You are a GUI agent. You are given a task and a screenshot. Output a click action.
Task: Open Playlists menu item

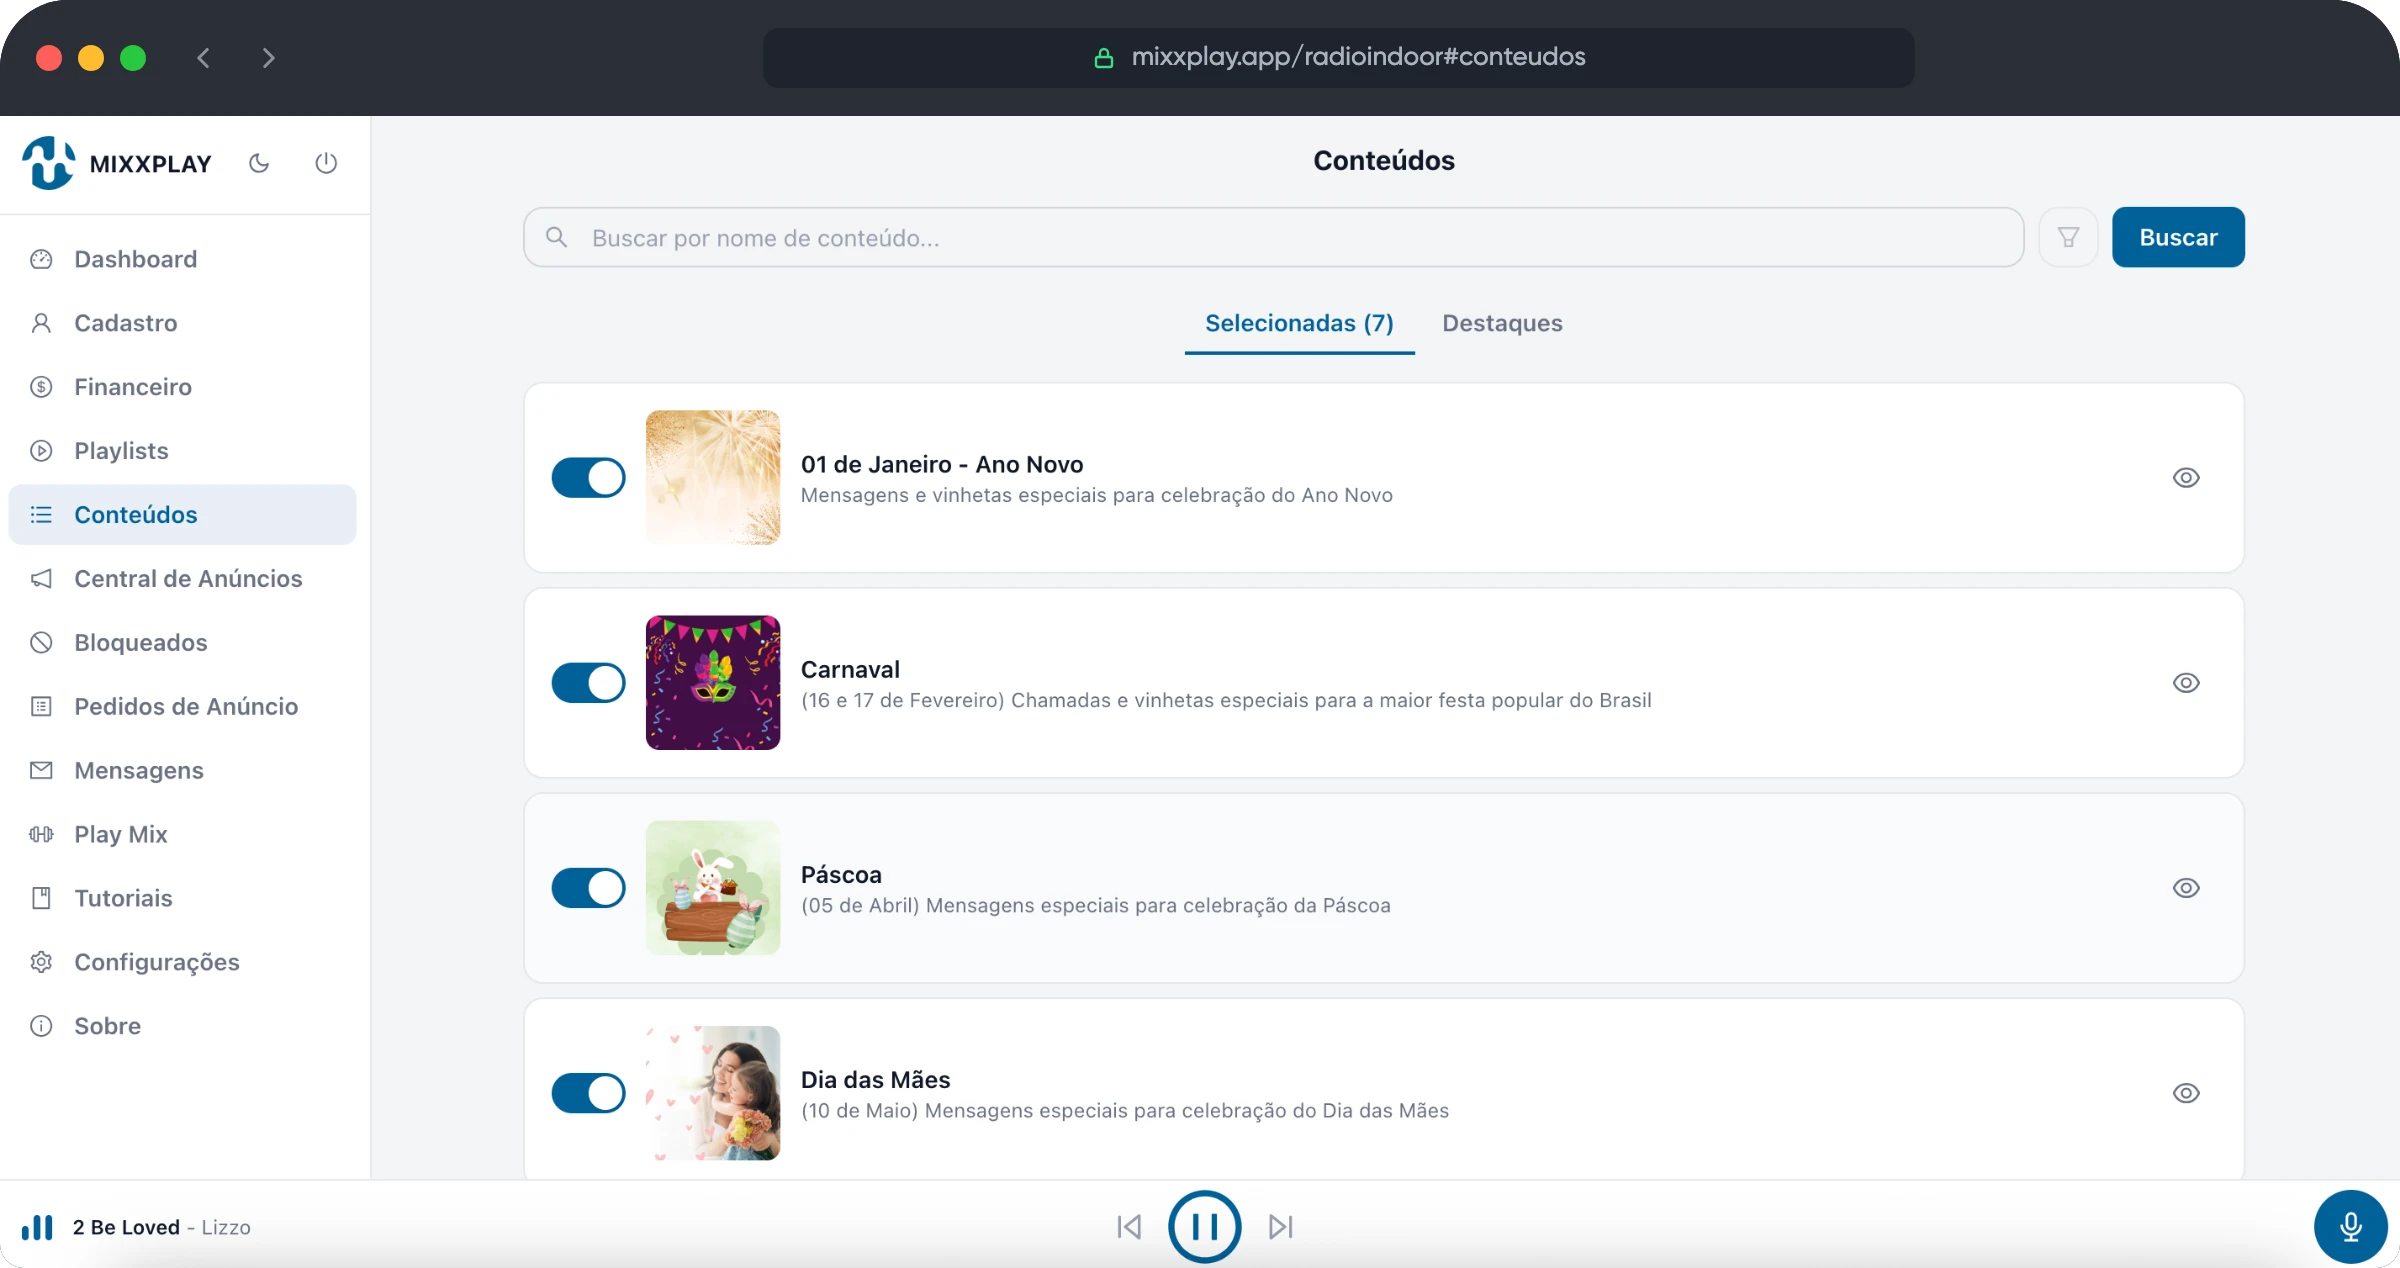tap(182, 451)
